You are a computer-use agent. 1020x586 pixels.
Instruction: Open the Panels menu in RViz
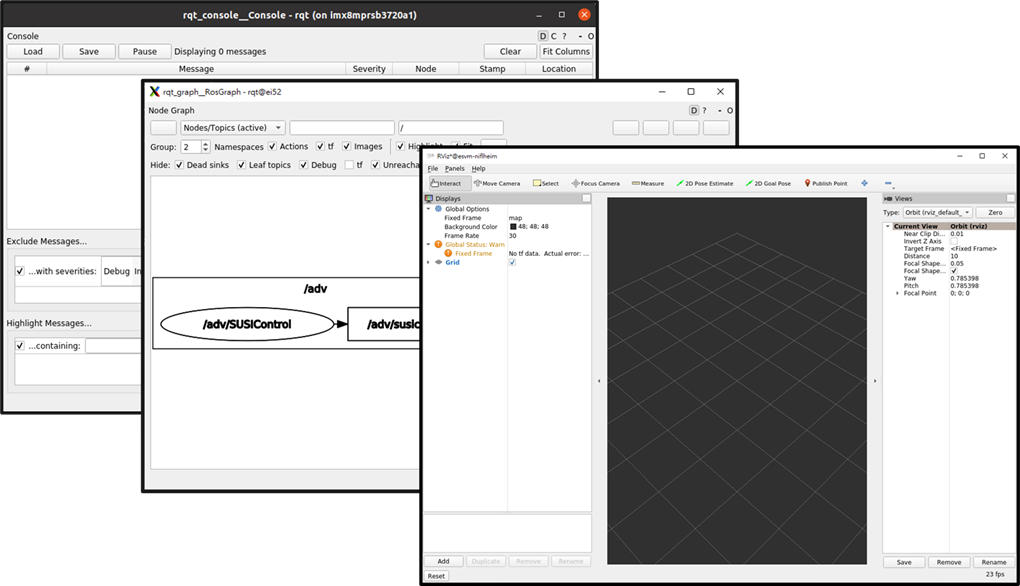pyautogui.click(x=455, y=168)
